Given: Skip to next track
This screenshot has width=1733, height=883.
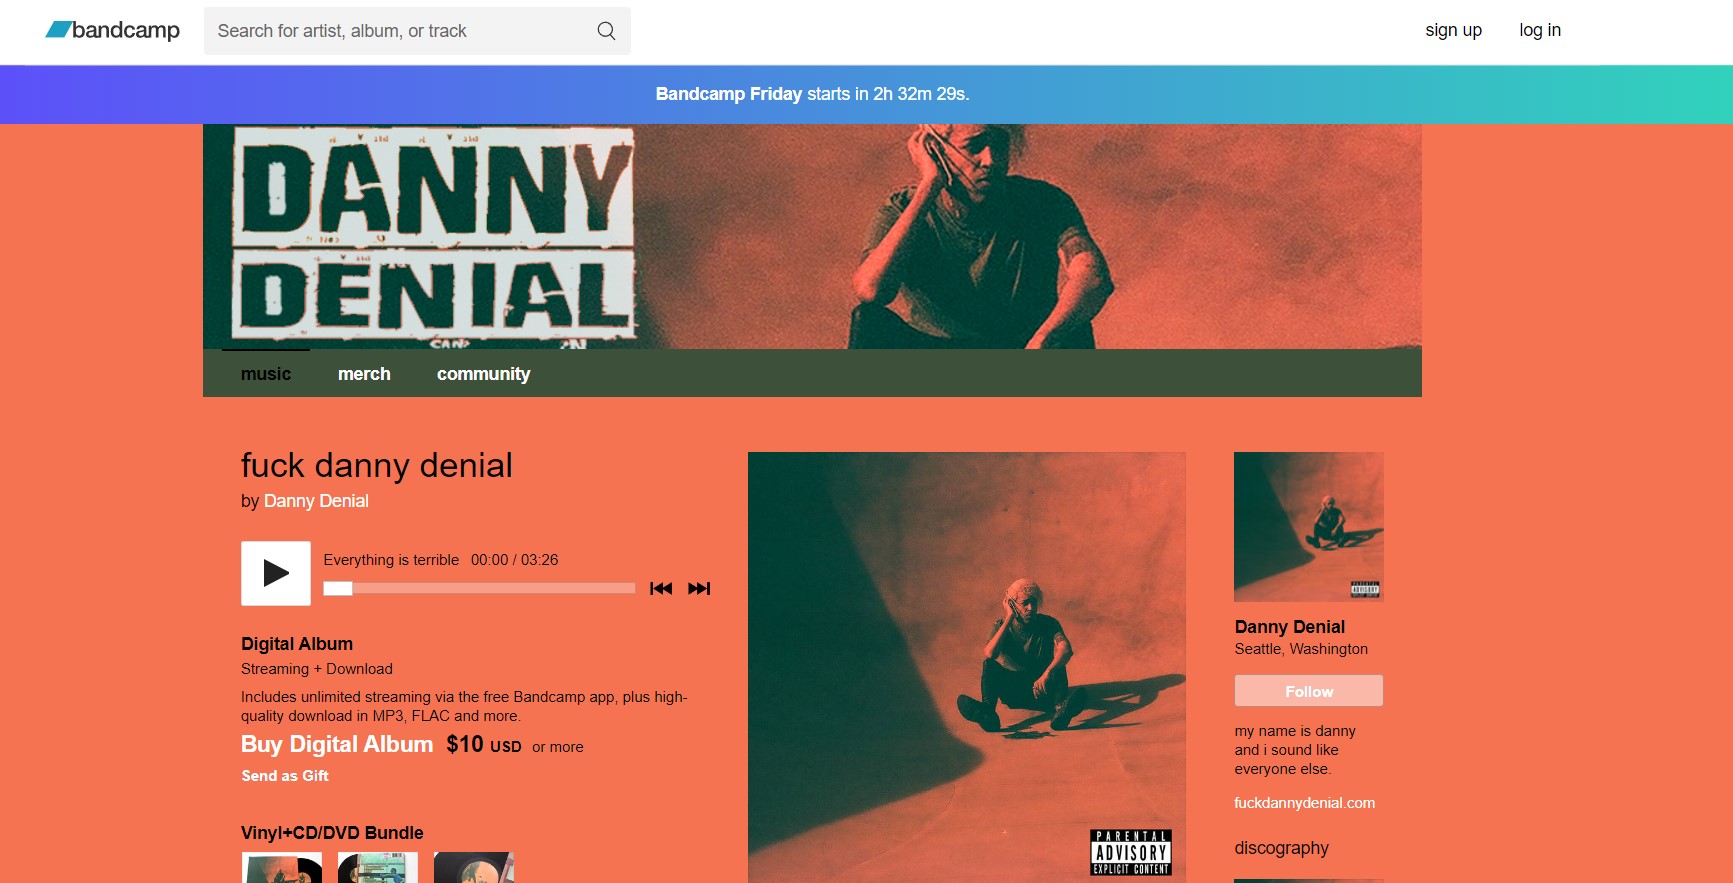Looking at the screenshot, I should 699,588.
